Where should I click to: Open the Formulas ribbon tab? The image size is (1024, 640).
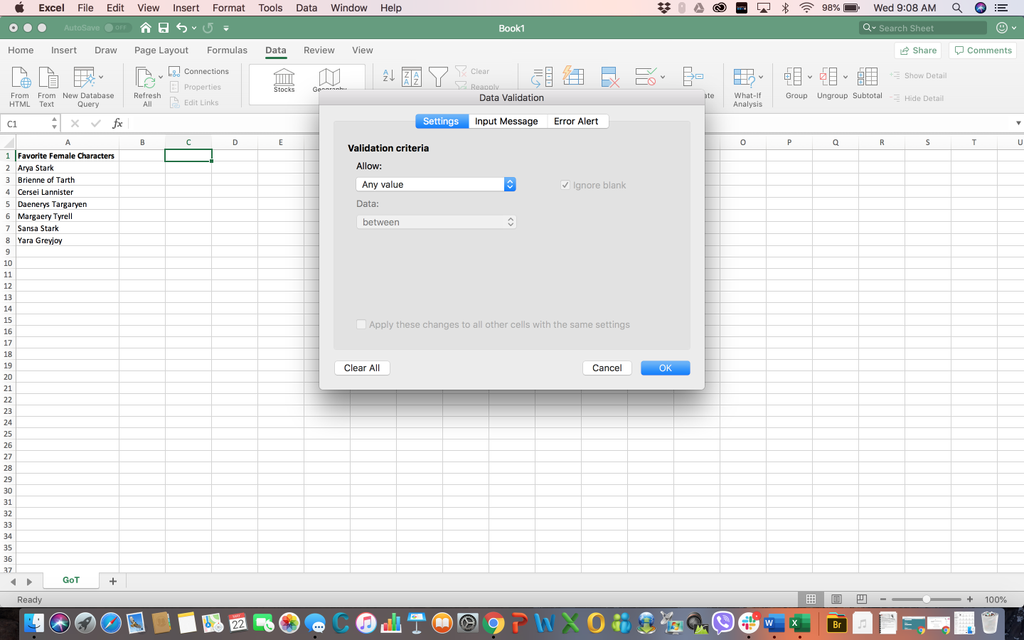click(227, 49)
